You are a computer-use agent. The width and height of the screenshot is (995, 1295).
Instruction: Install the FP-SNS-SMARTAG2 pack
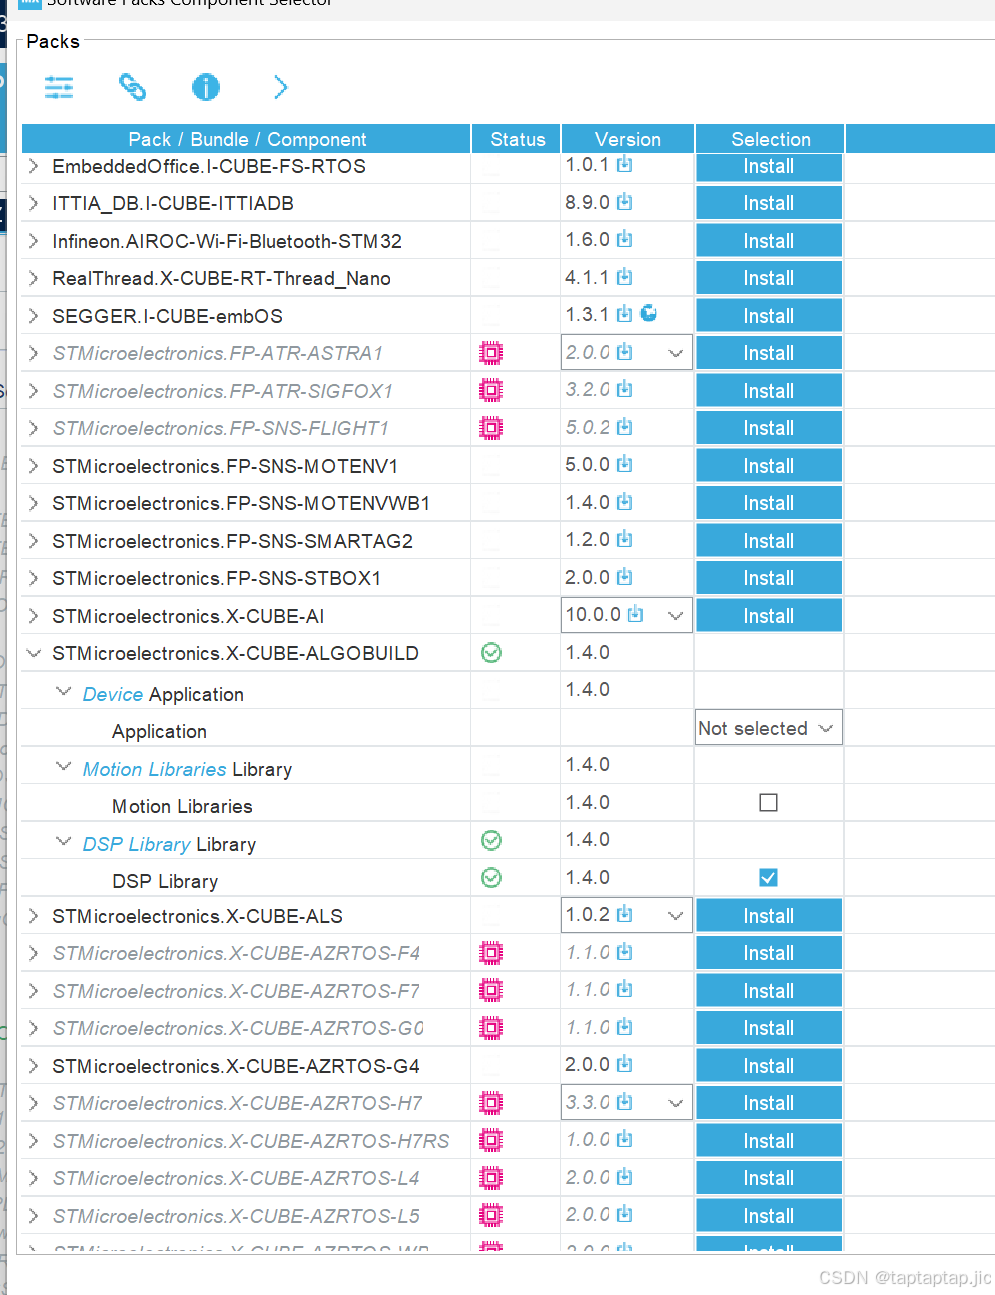point(769,541)
